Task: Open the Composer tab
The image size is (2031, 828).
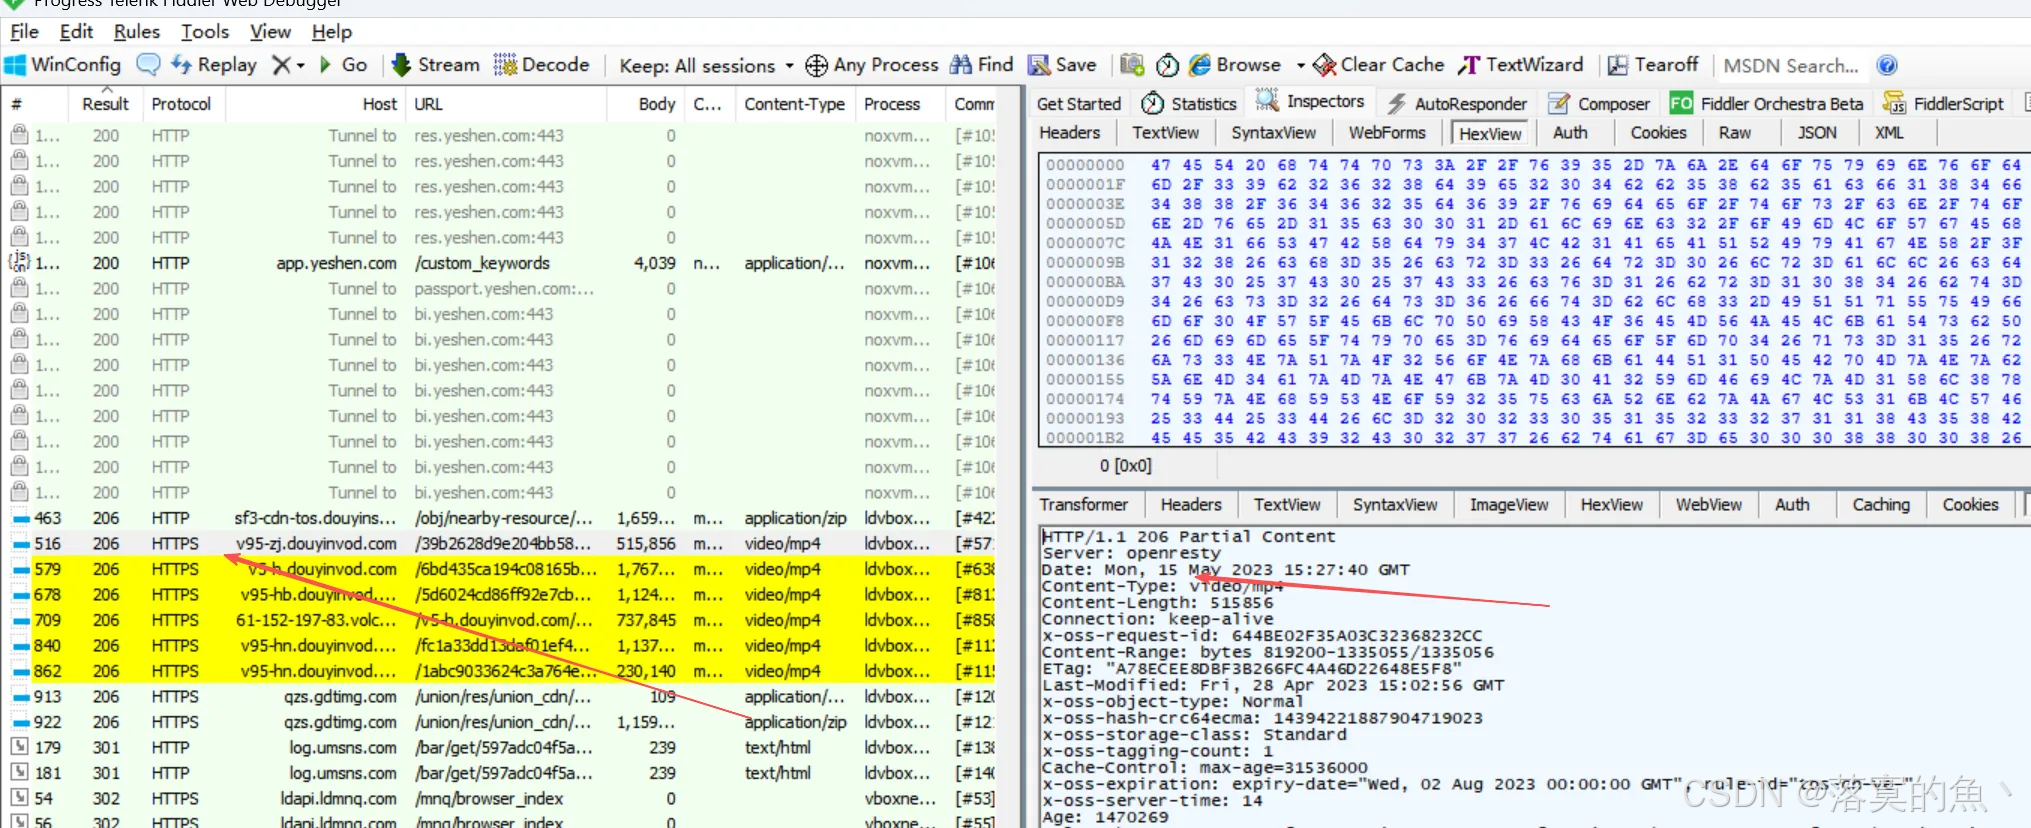Action: coord(1599,103)
